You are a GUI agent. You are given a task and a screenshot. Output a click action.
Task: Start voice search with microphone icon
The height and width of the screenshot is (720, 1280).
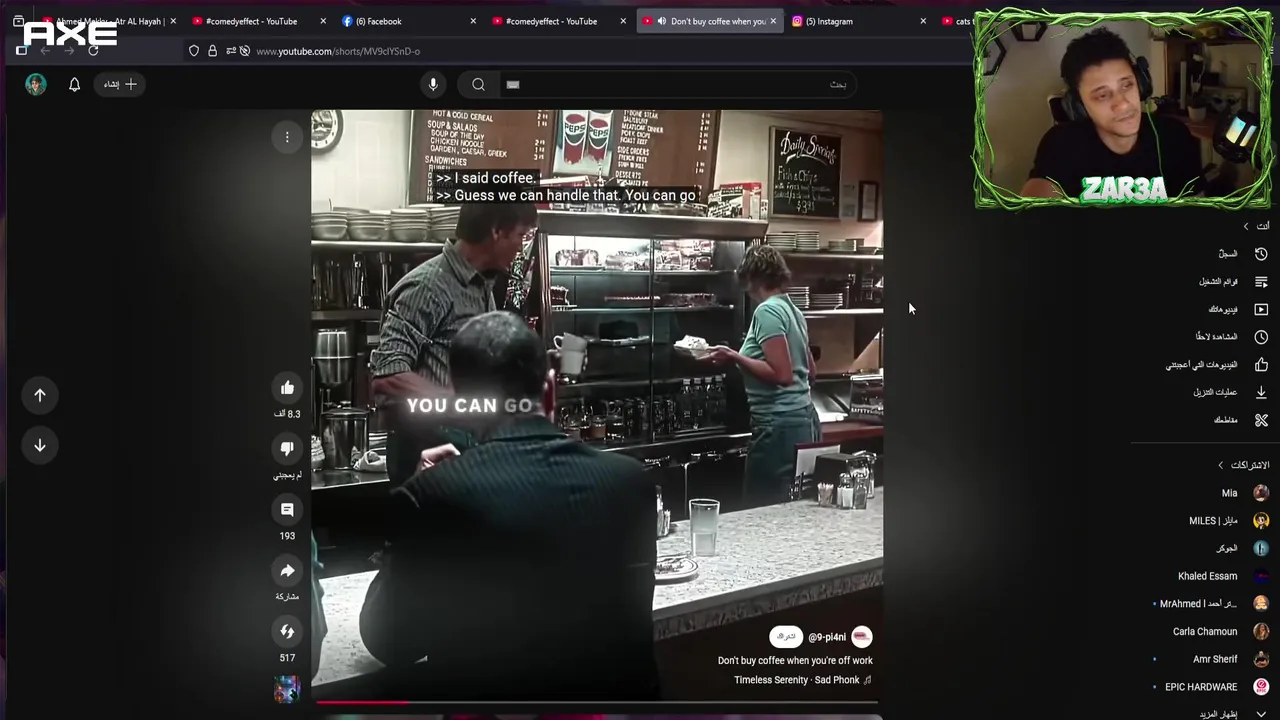coord(433,84)
